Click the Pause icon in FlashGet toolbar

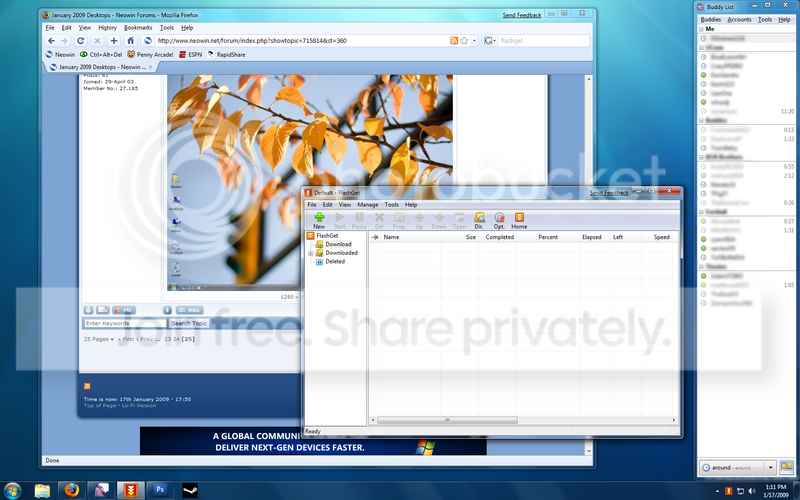pyautogui.click(x=359, y=220)
